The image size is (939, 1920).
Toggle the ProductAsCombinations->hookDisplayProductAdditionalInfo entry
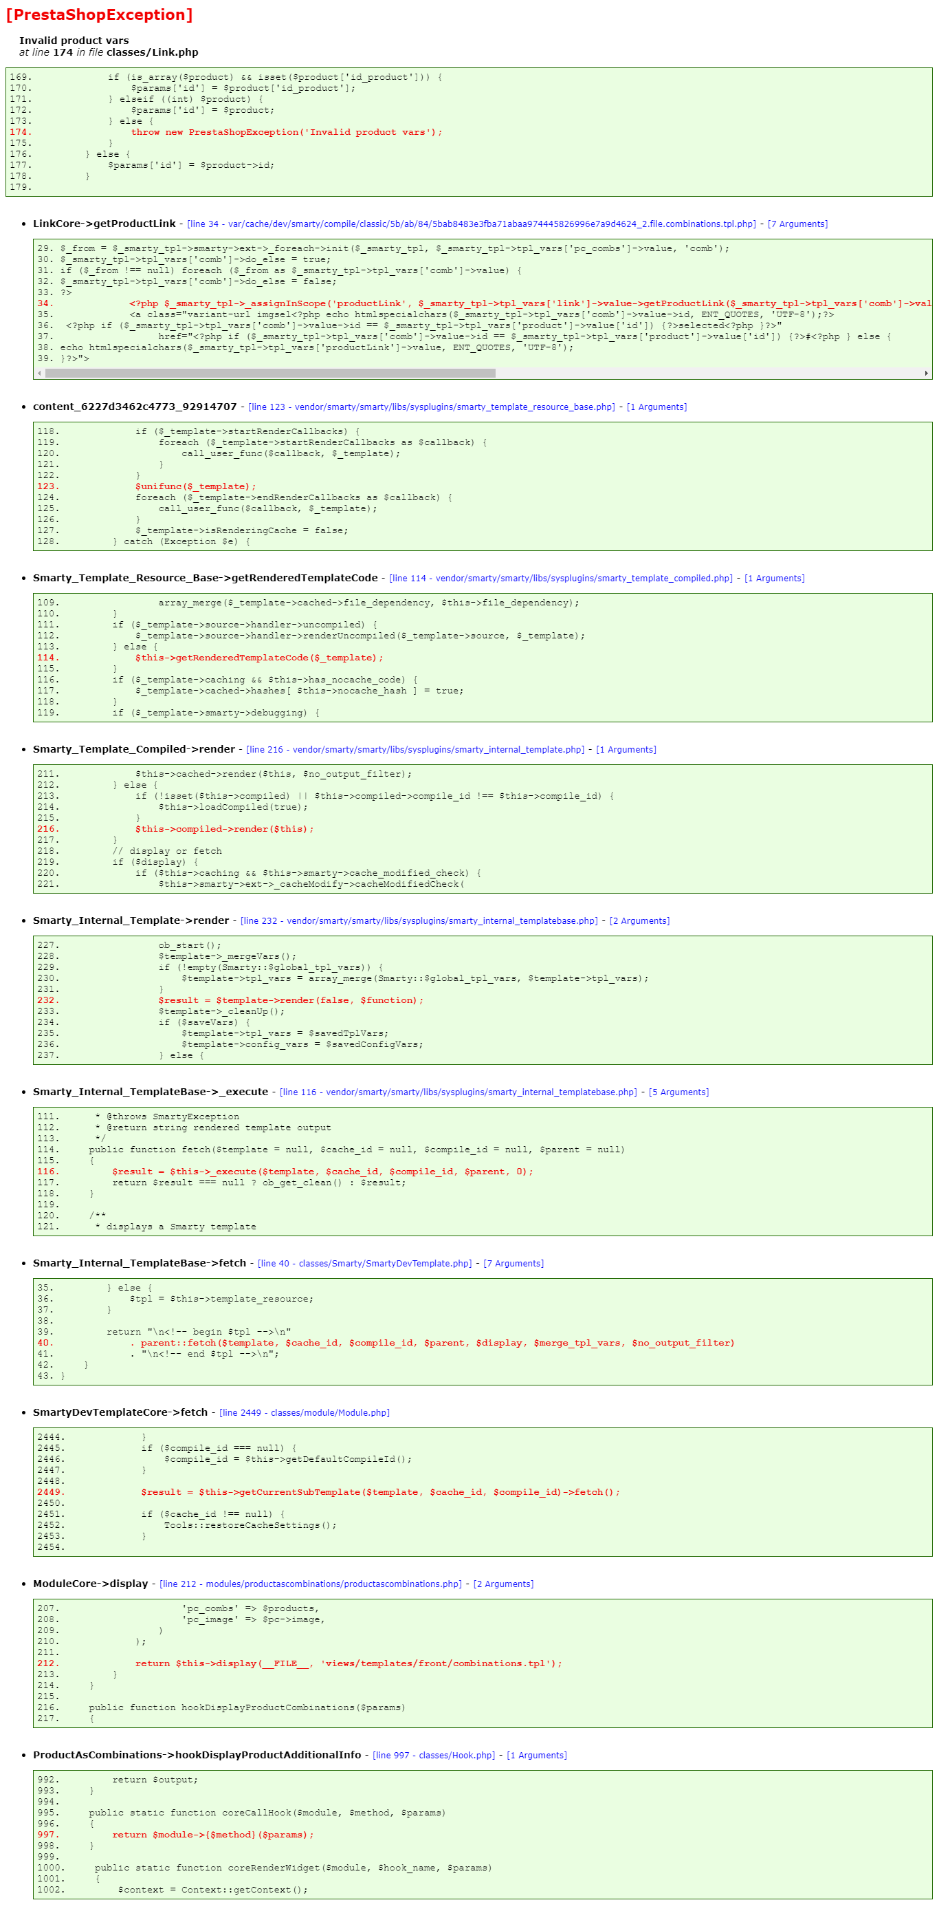(197, 1755)
